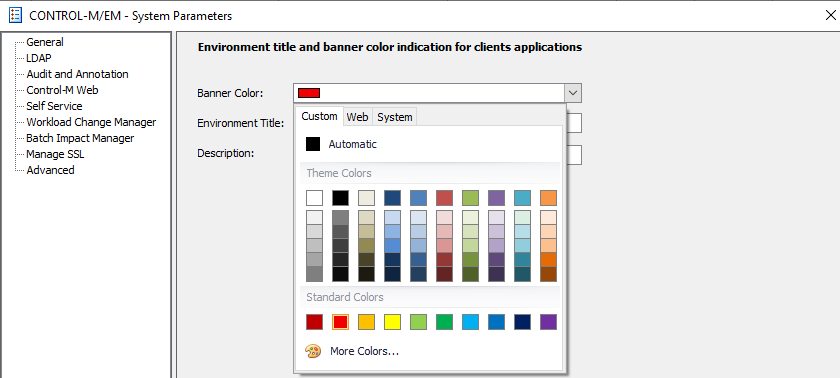This screenshot has height=378, width=840.
Task: Select Workload Change Manager node
Action: pos(91,122)
